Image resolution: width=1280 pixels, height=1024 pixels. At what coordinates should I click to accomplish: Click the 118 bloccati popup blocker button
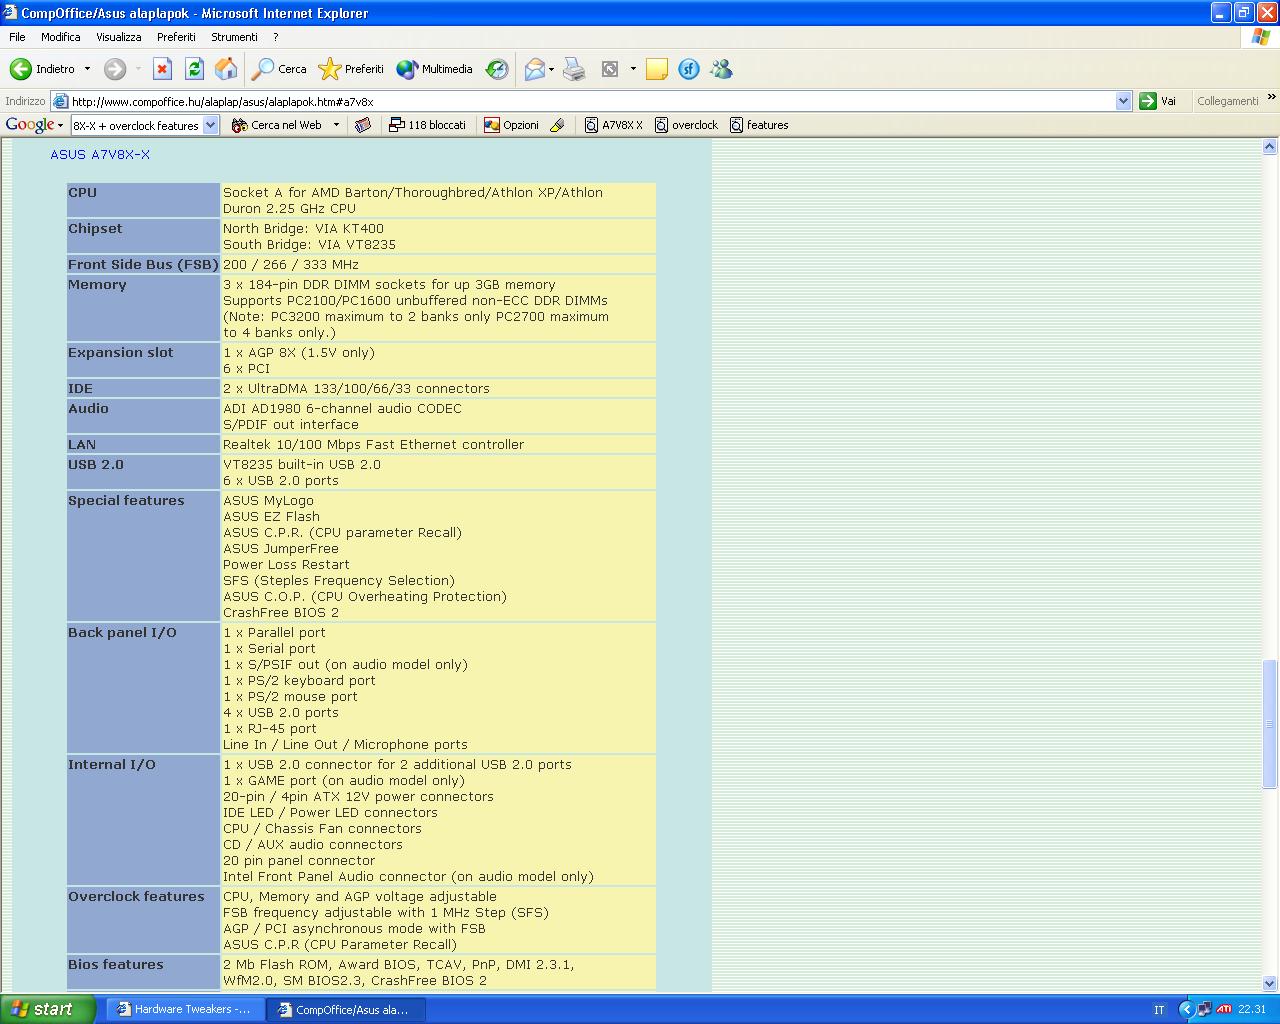pyautogui.click(x=427, y=125)
